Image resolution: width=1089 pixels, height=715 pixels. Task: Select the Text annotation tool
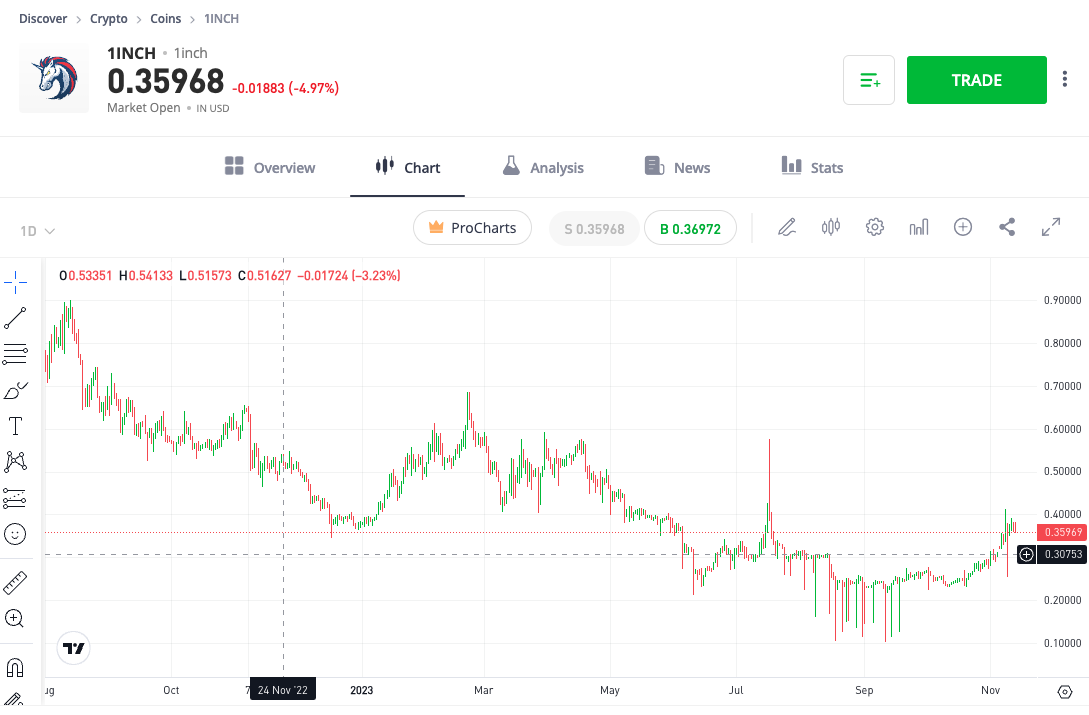tap(15, 425)
